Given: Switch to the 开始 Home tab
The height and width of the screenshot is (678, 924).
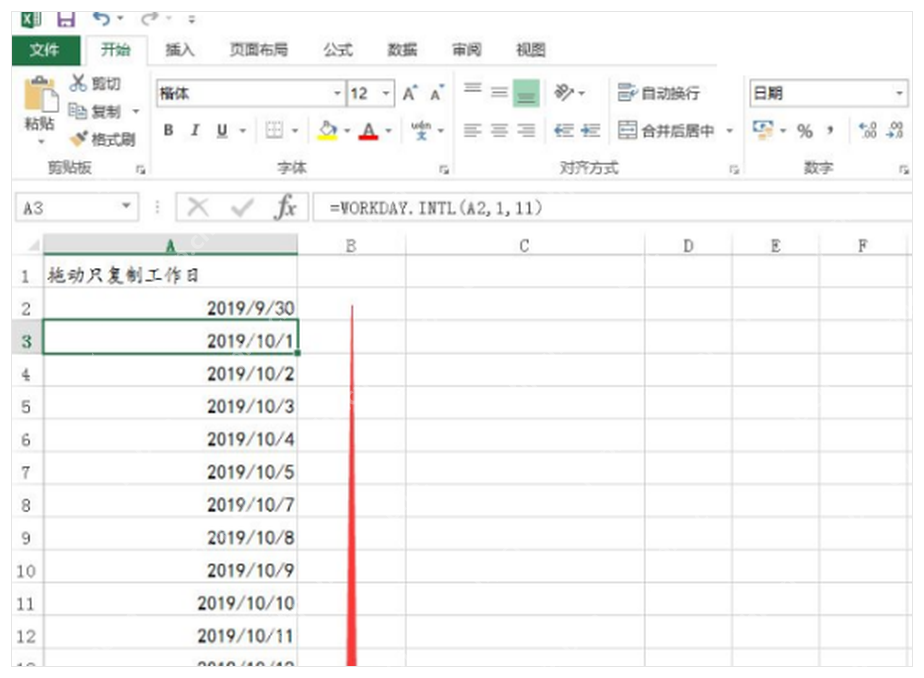Looking at the screenshot, I should tap(116, 50).
